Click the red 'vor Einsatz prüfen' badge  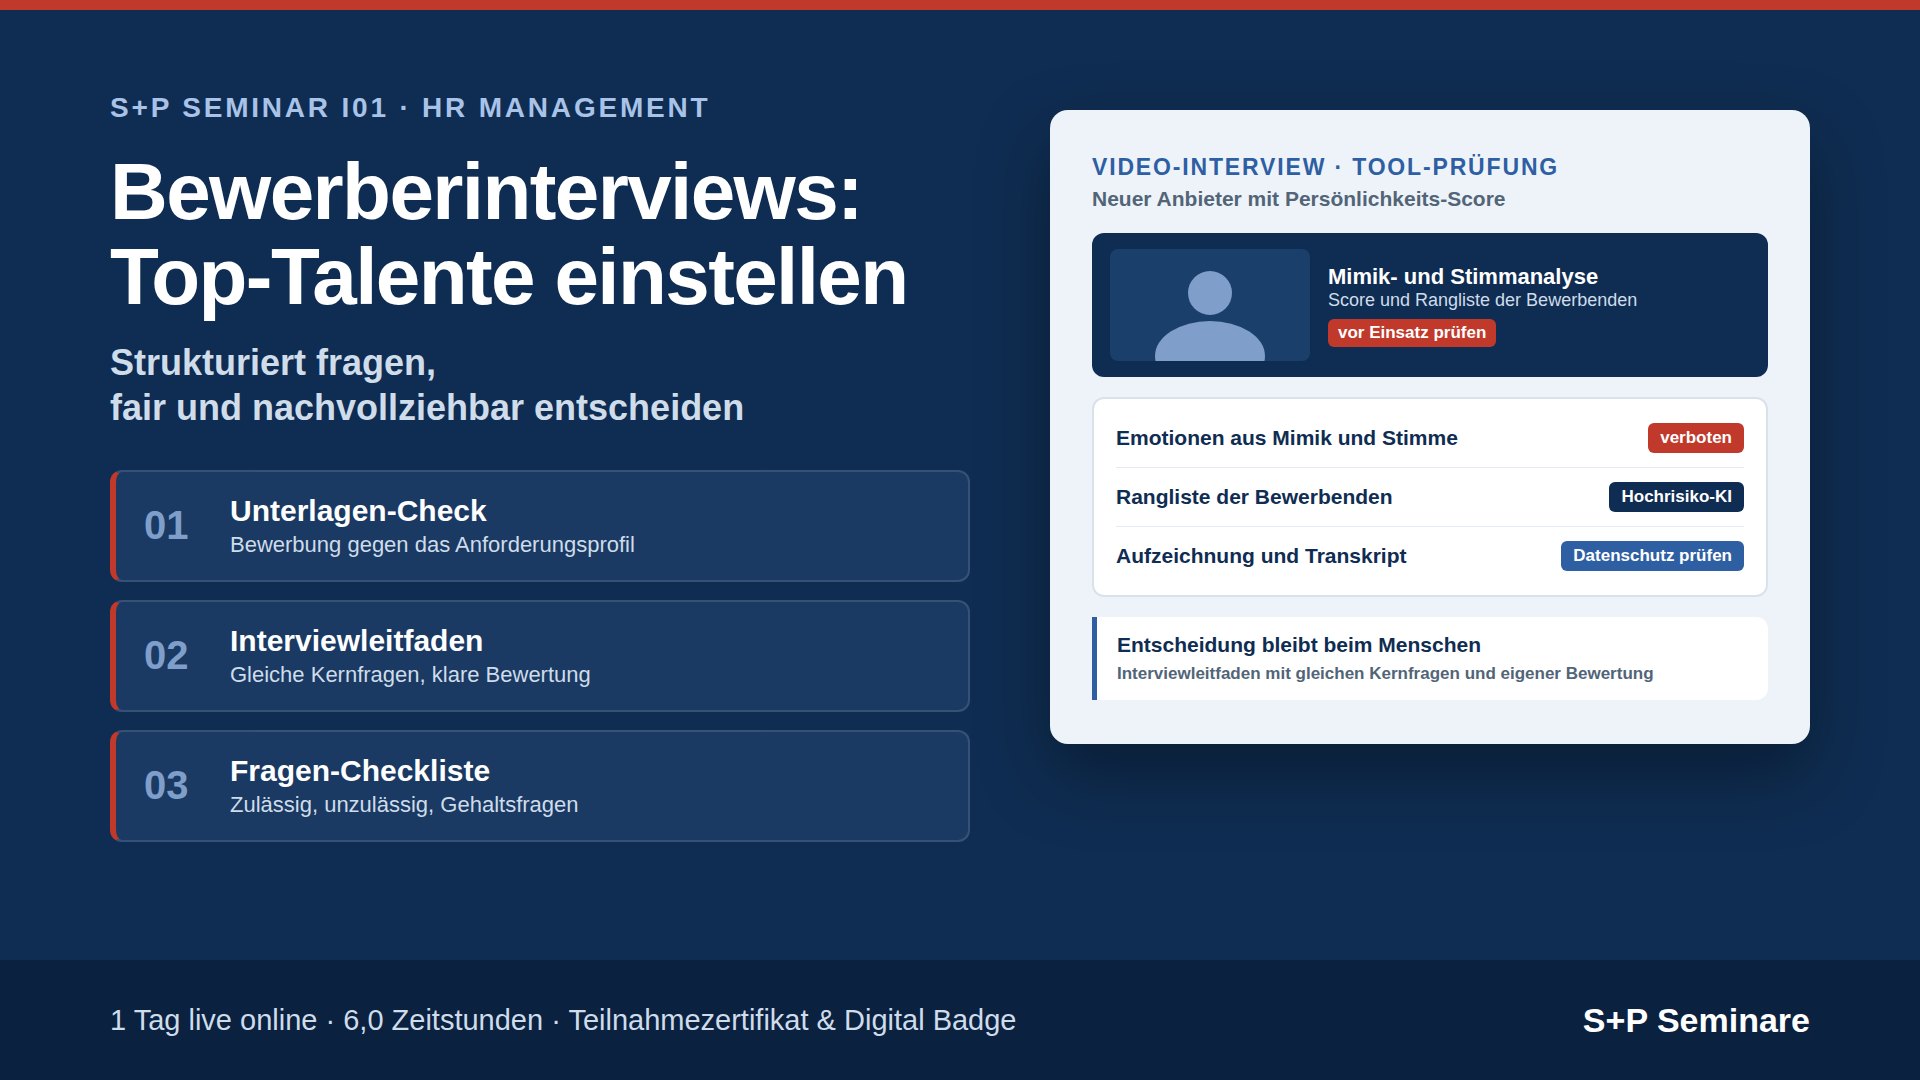[x=1411, y=333]
